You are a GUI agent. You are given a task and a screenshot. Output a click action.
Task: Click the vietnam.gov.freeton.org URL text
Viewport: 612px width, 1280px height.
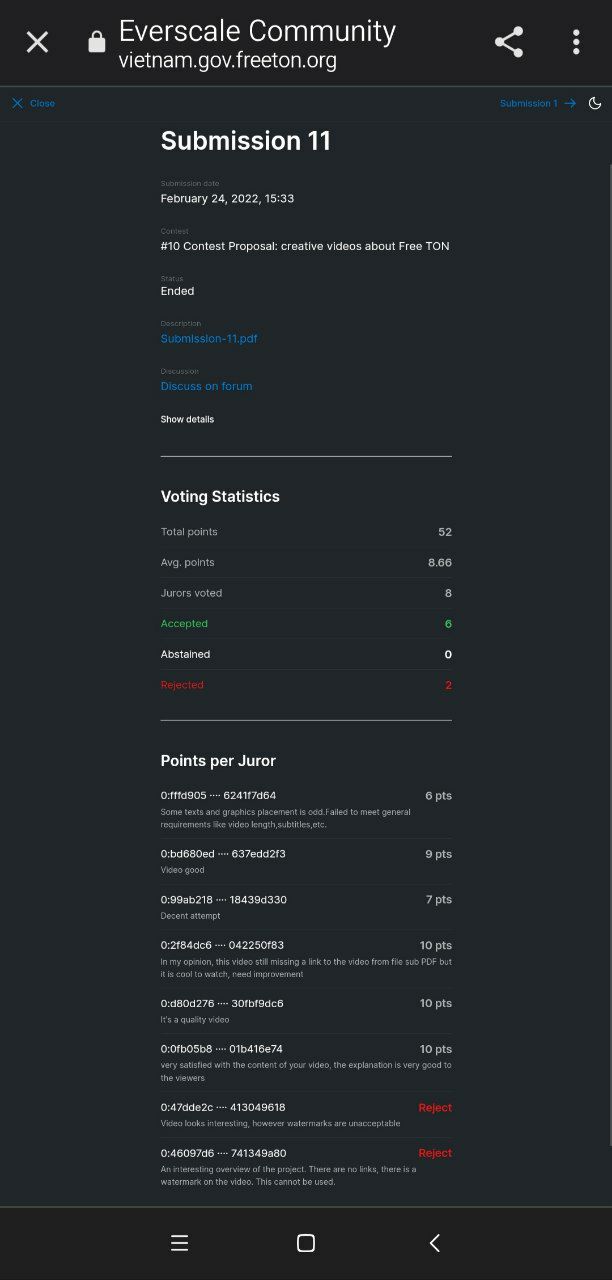[x=227, y=60]
